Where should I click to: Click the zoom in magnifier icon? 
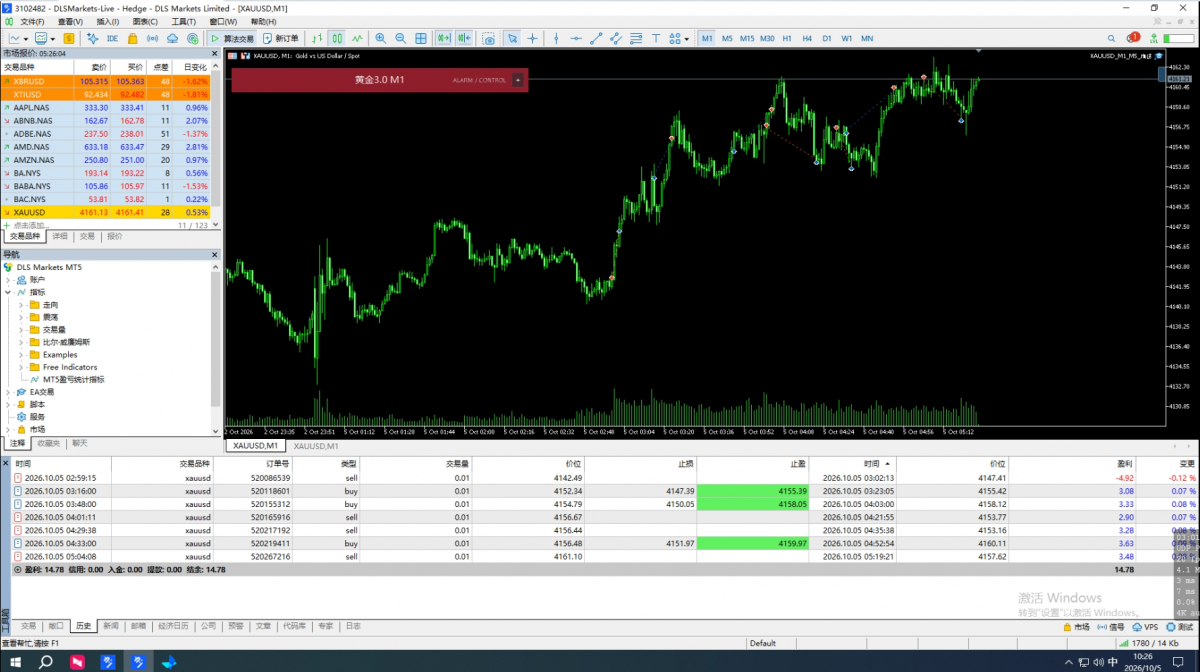[x=380, y=38]
